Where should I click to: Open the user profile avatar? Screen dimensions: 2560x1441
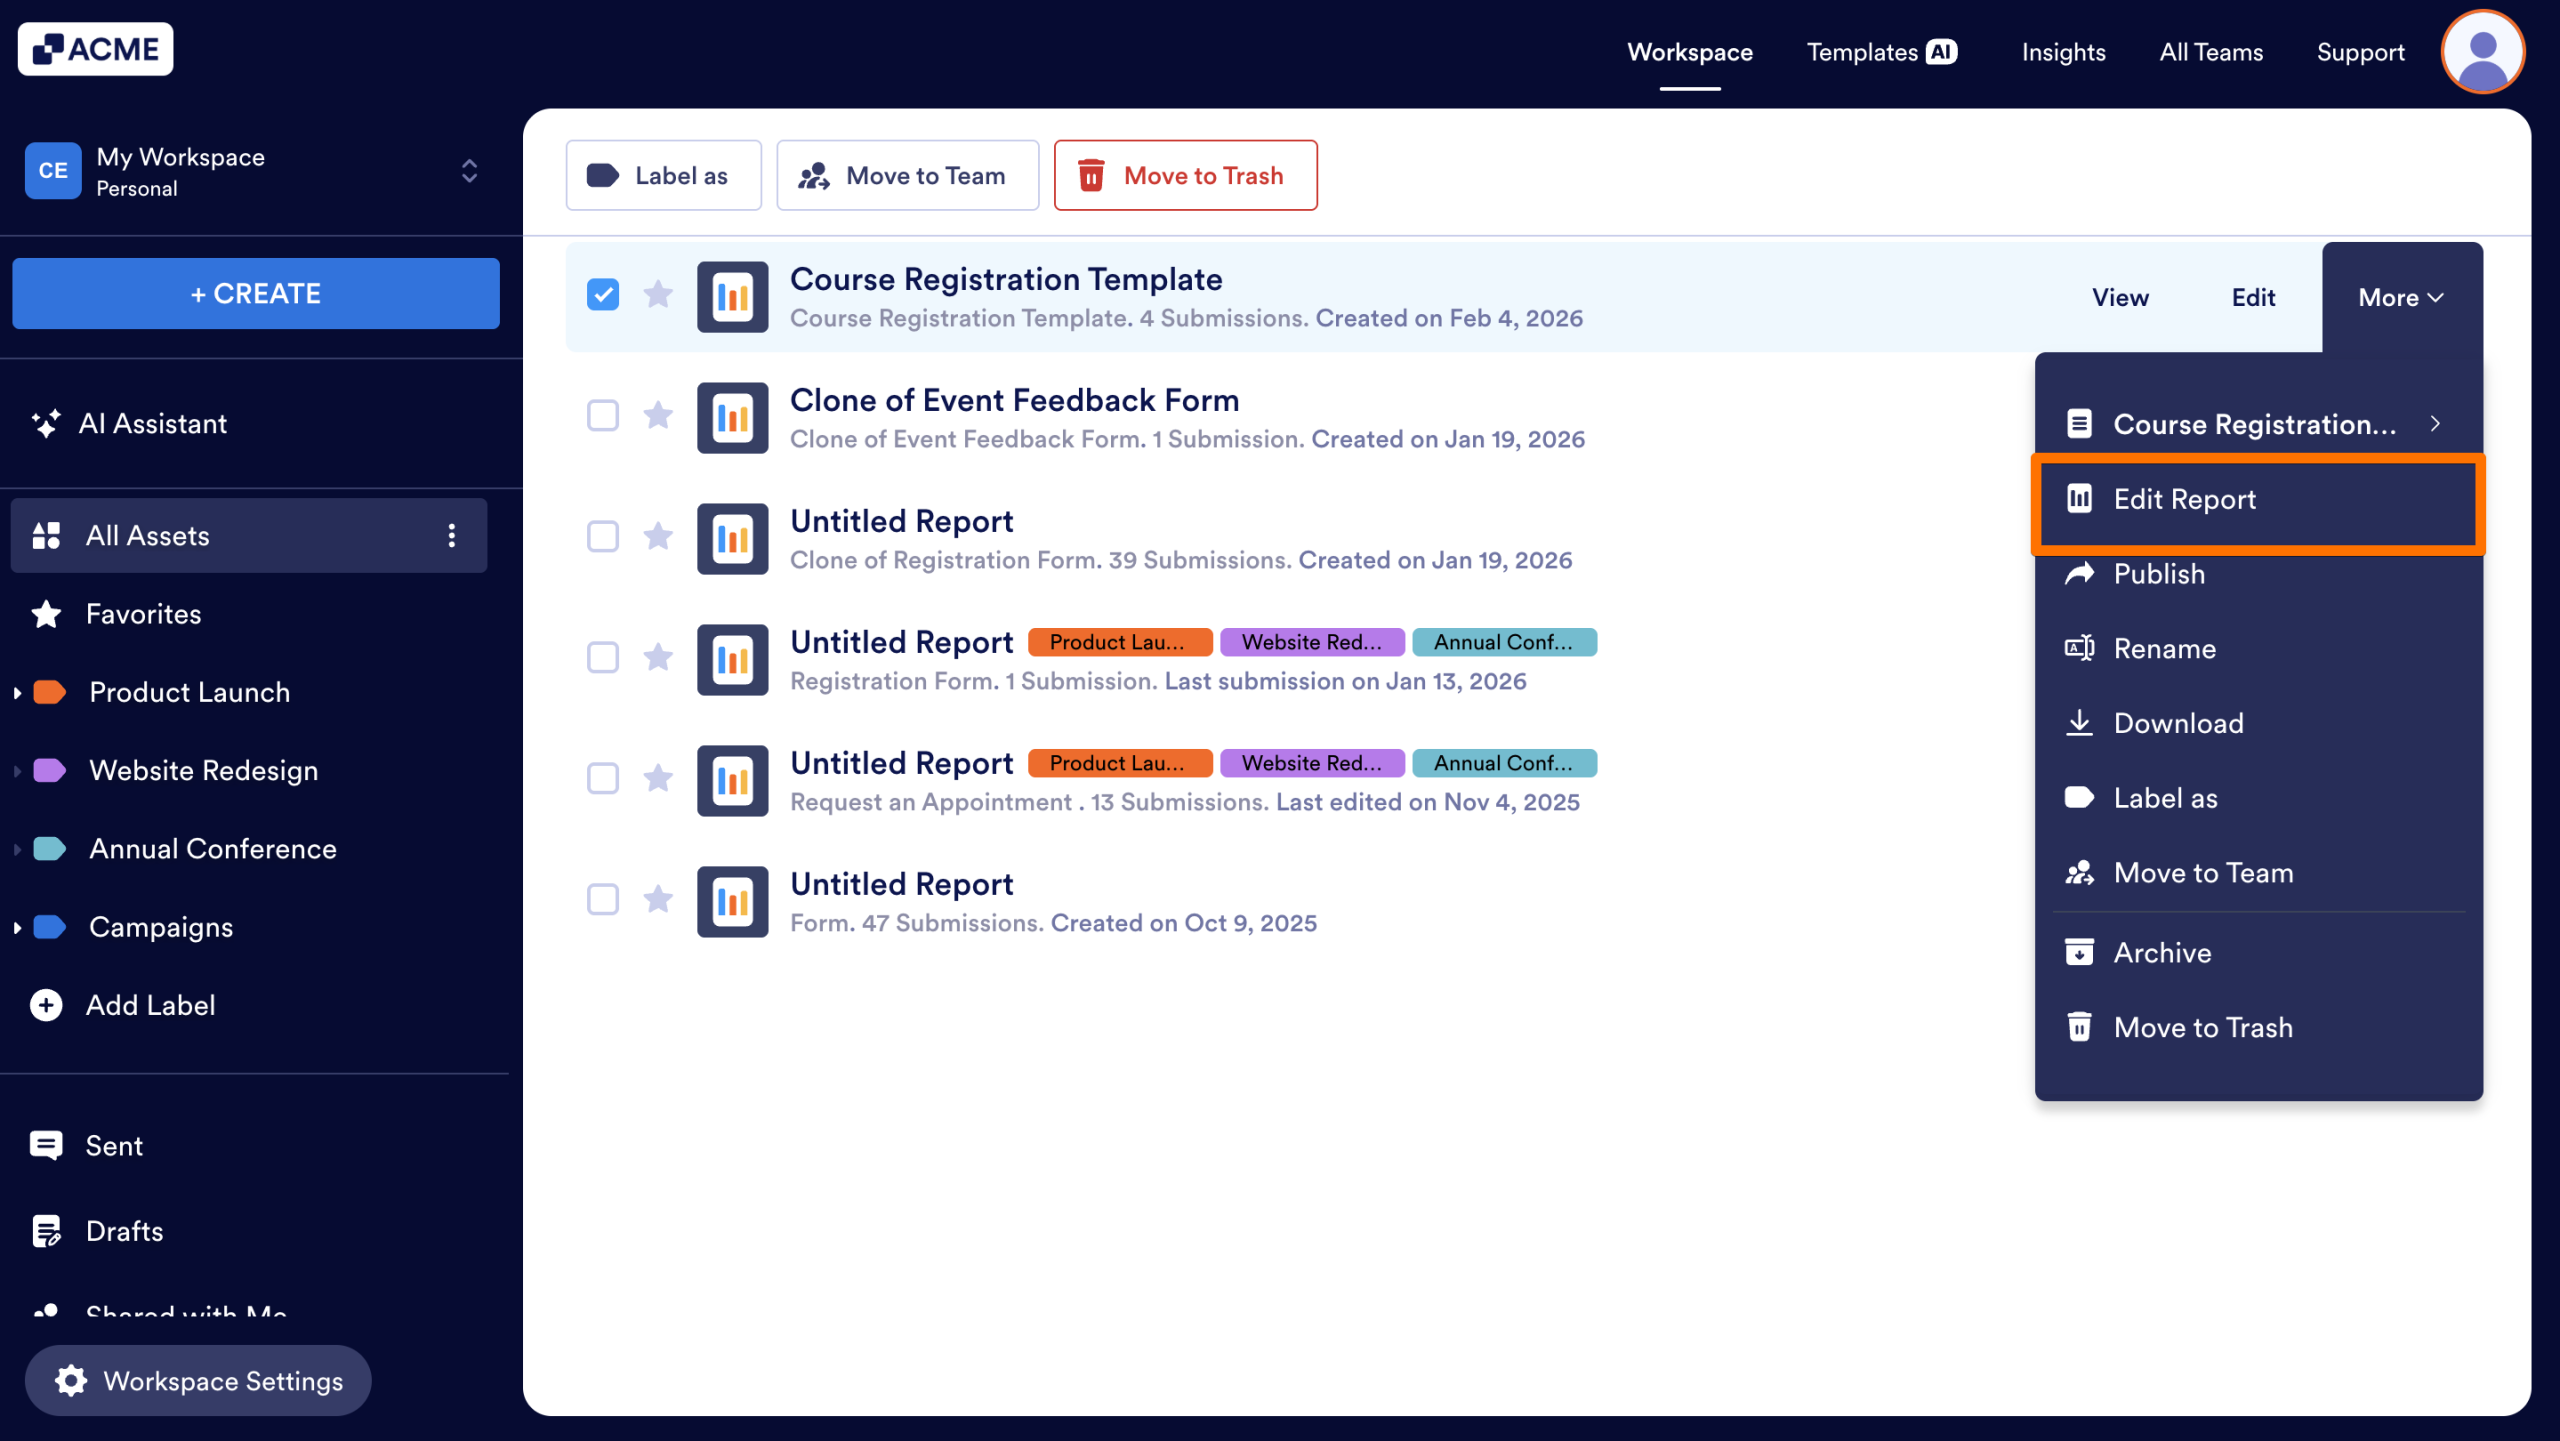pyautogui.click(x=2483, y=51)
